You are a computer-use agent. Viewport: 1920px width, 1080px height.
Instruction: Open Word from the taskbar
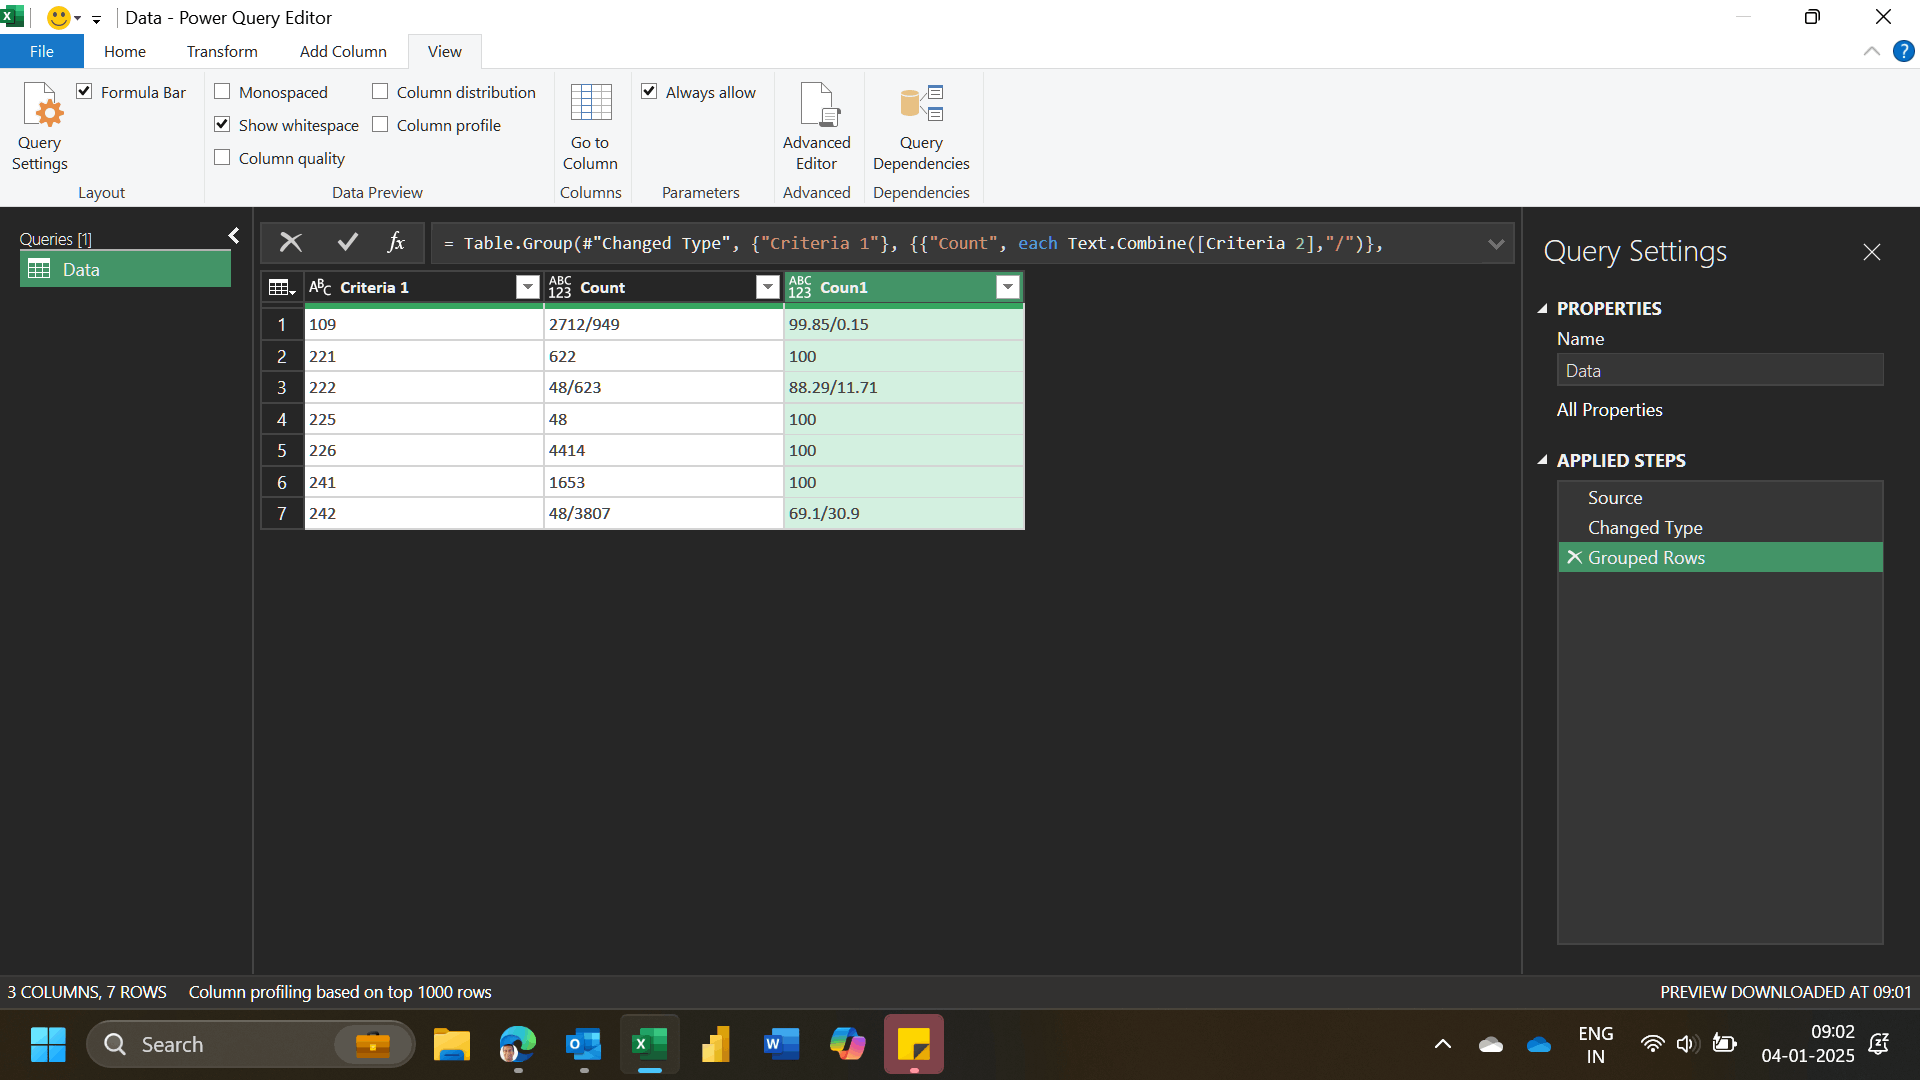[782, 1045]
